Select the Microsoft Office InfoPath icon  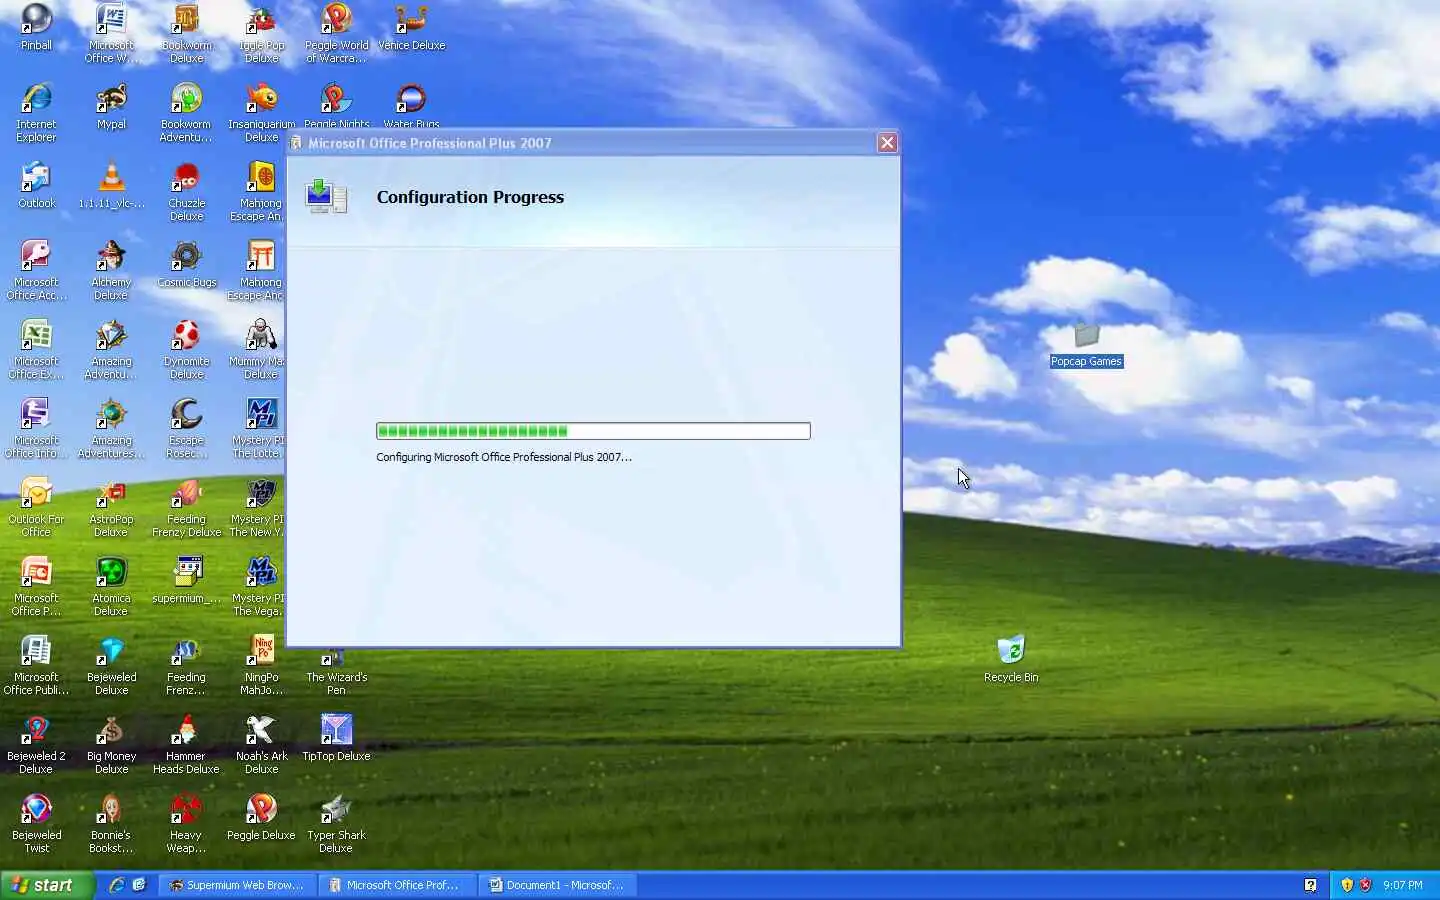point(36,429)
